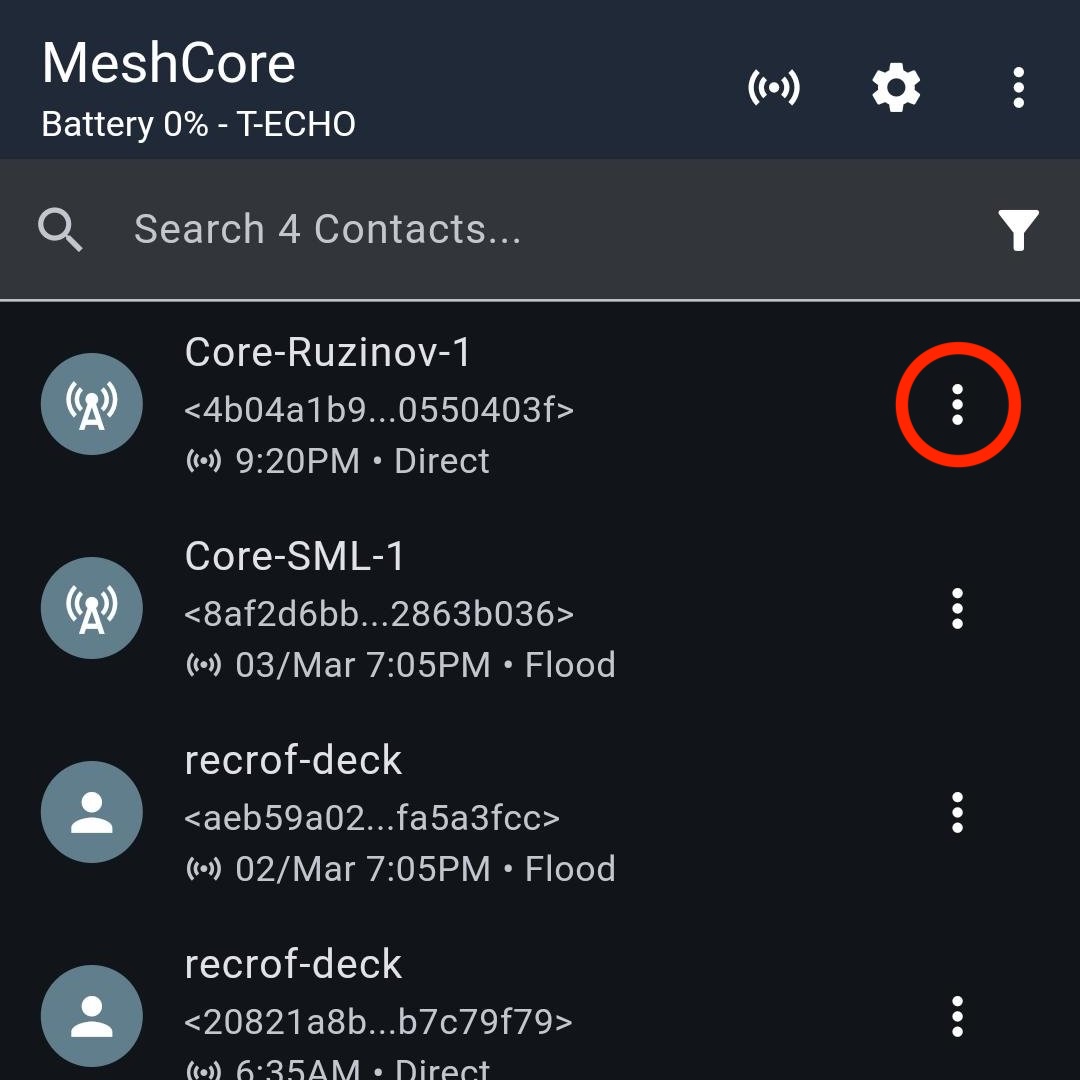Open options menu for recrof-deck 20821a8b
1080x1080 pixels.
(x=957, y=1016)
